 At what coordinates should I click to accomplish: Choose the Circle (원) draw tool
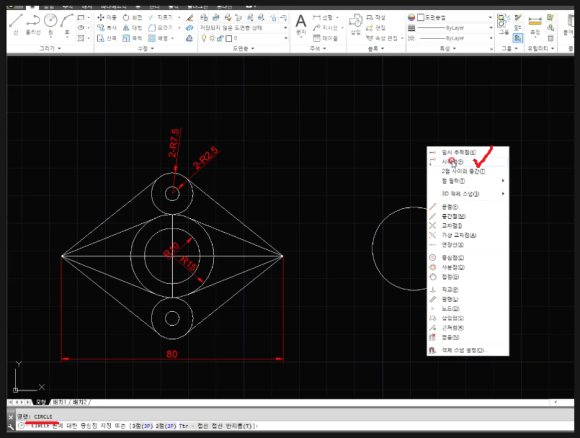51,24
